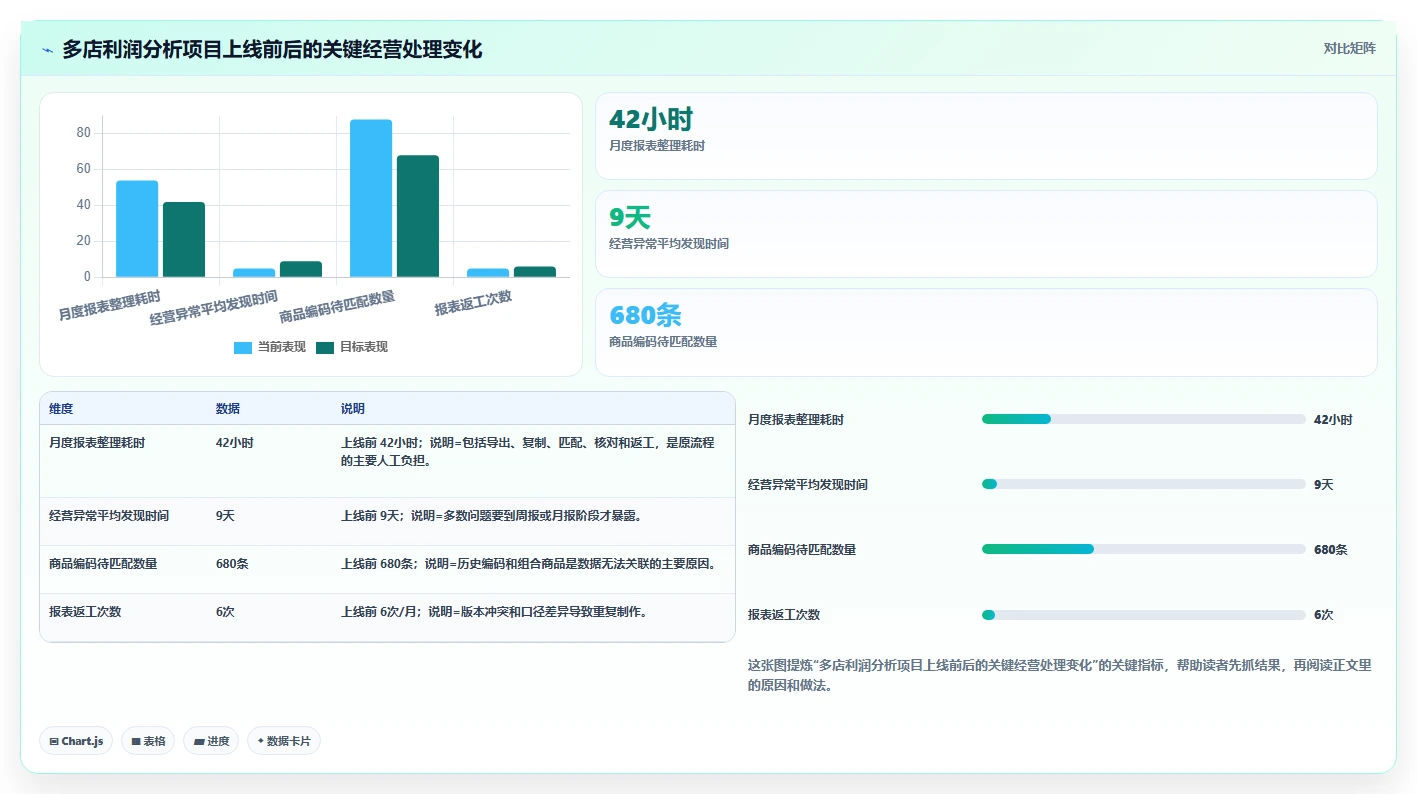Select the 680条 table cell
1417x794 pixels.
[232, 564]
